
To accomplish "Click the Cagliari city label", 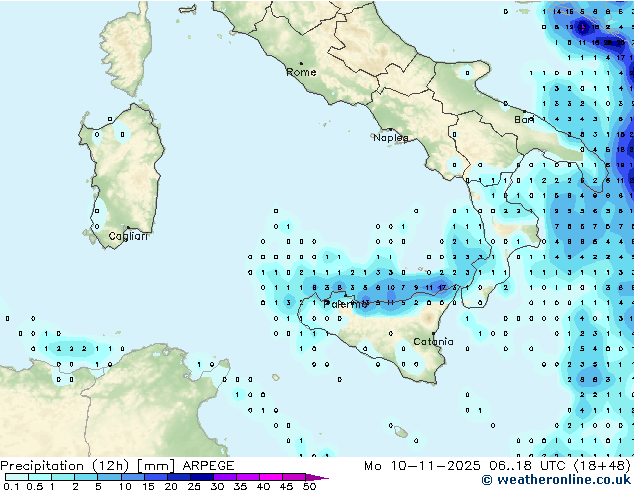I will pos(128,236).
